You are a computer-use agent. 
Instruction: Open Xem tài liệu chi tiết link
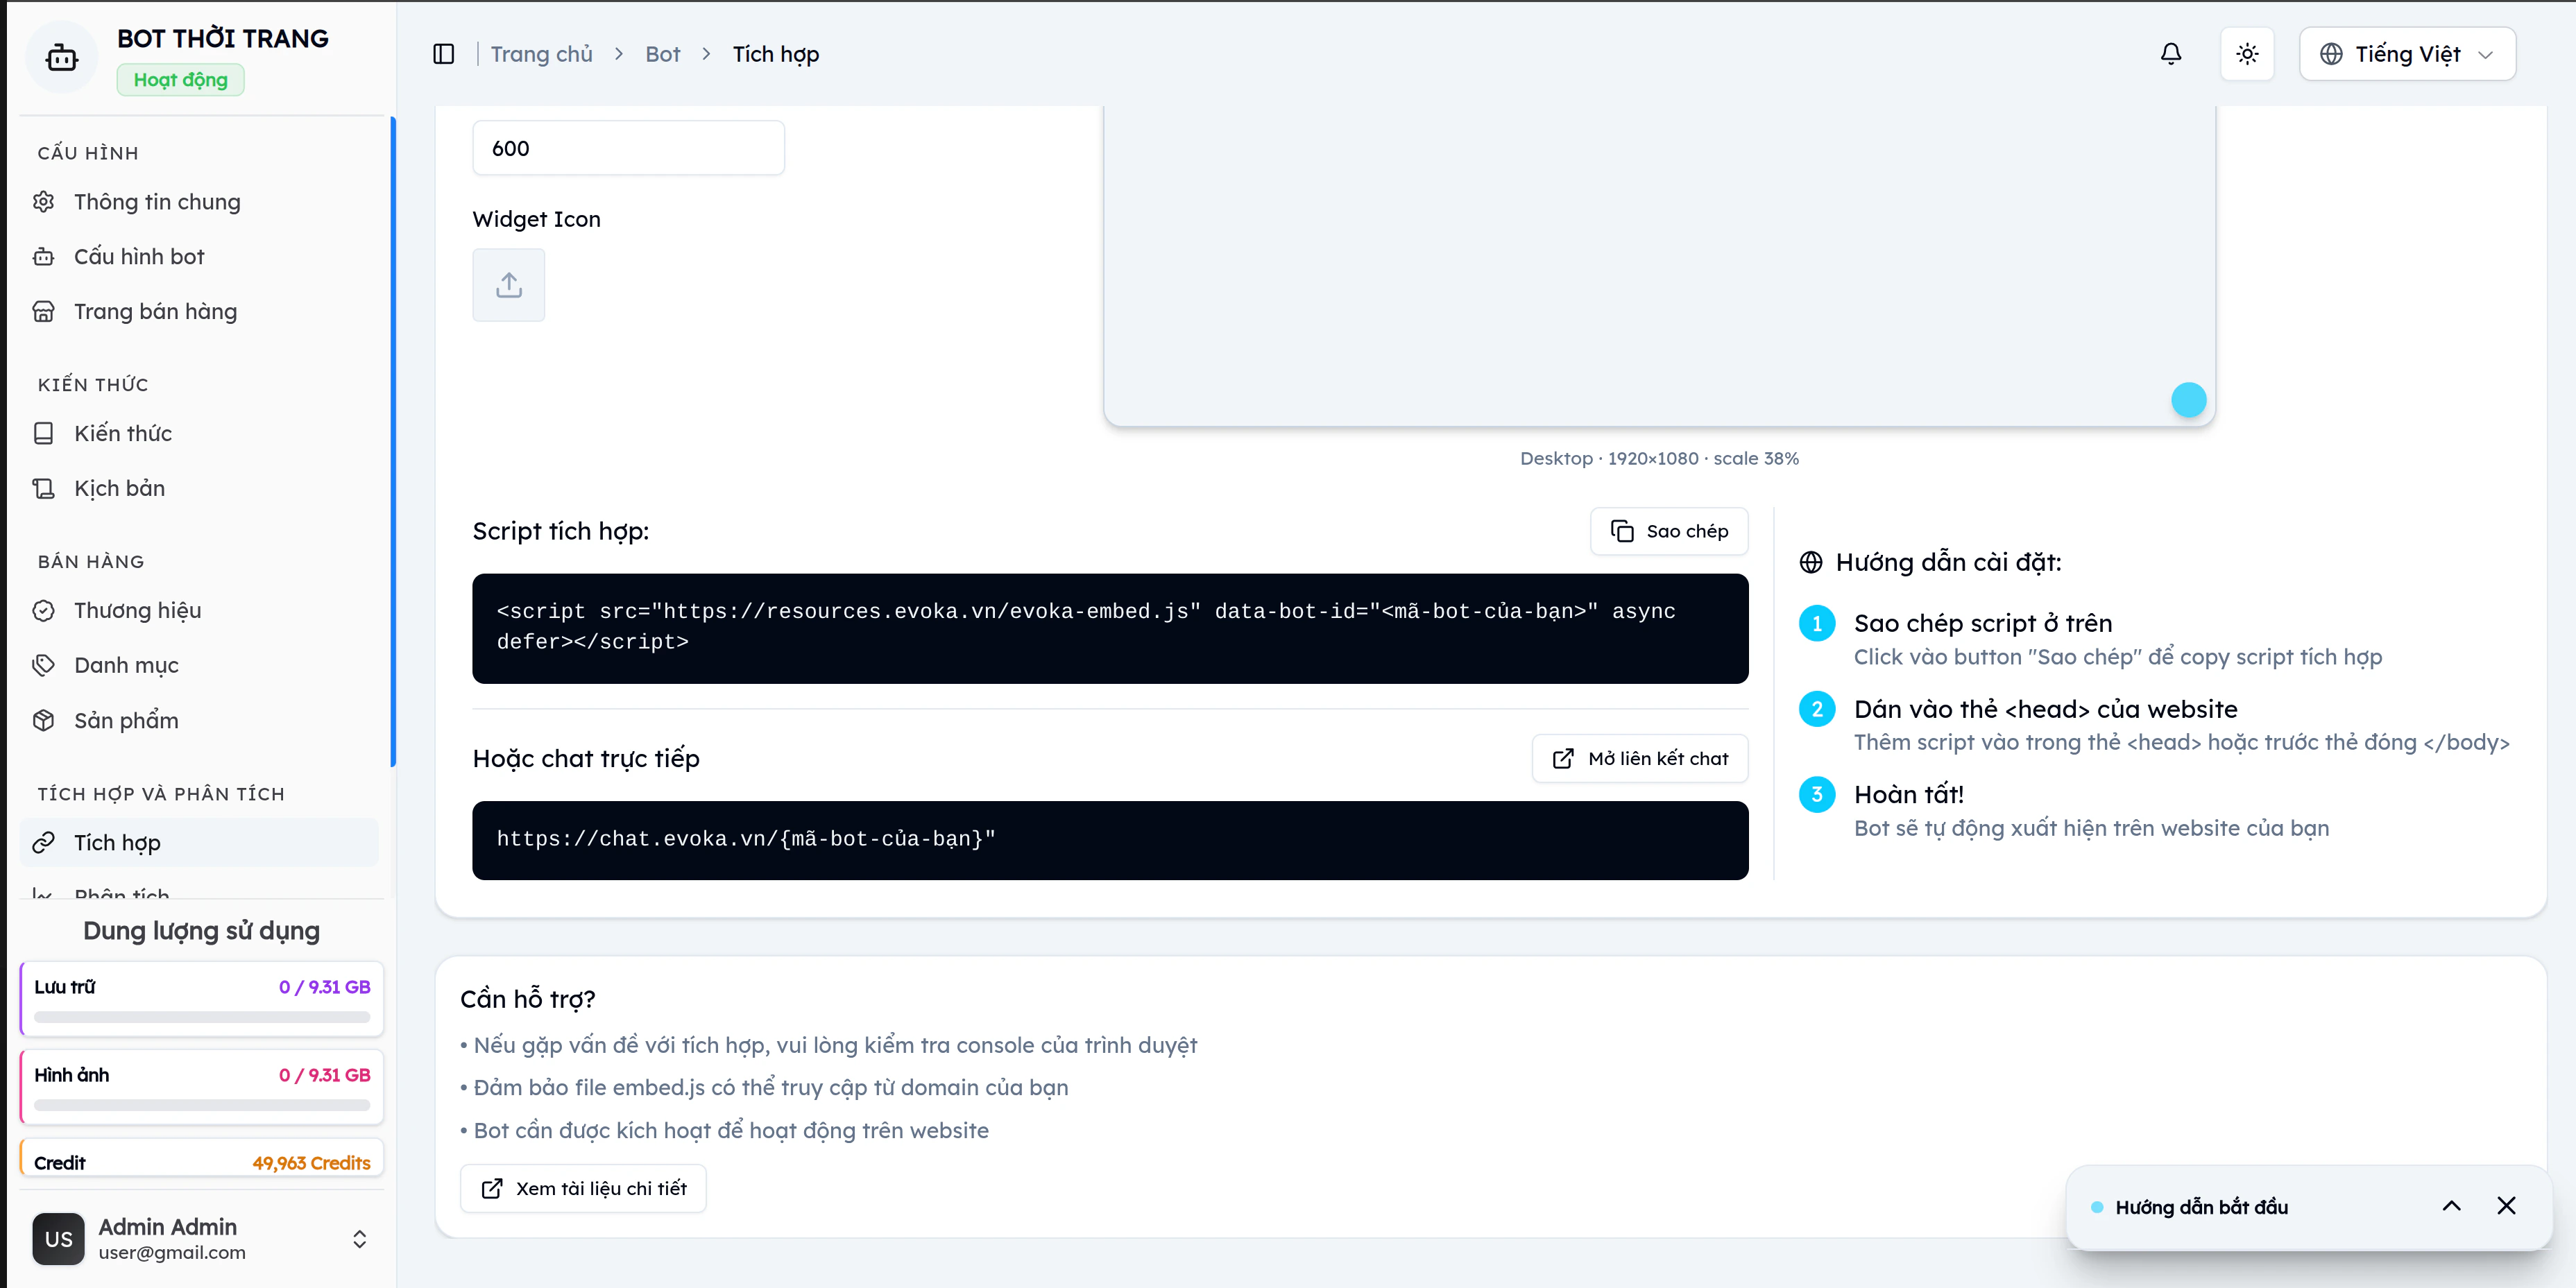[x=583, y=1188]
